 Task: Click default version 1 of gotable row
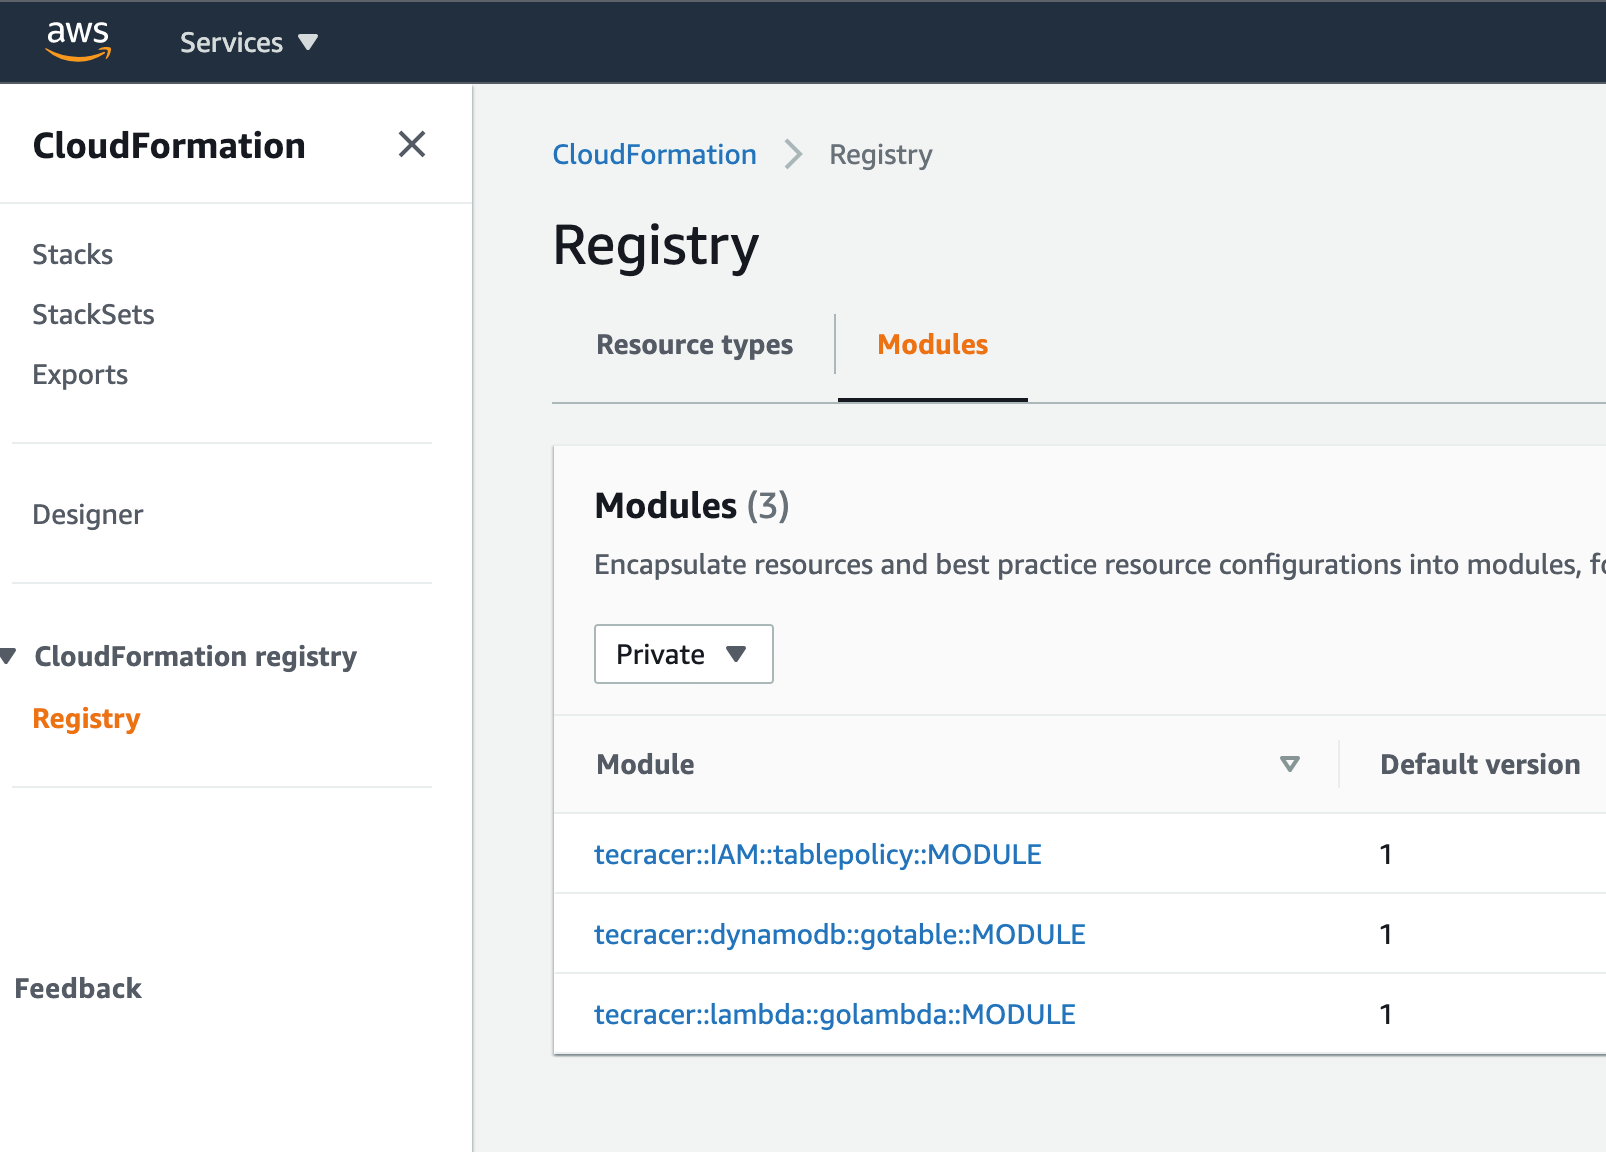(1385, 934)
